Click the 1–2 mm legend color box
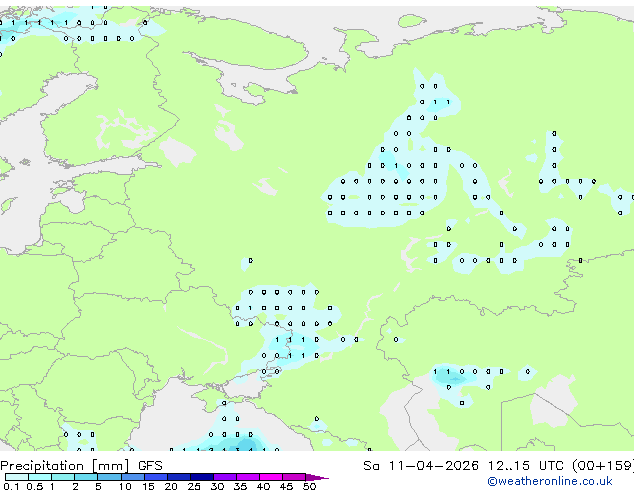 pos(63,477)
